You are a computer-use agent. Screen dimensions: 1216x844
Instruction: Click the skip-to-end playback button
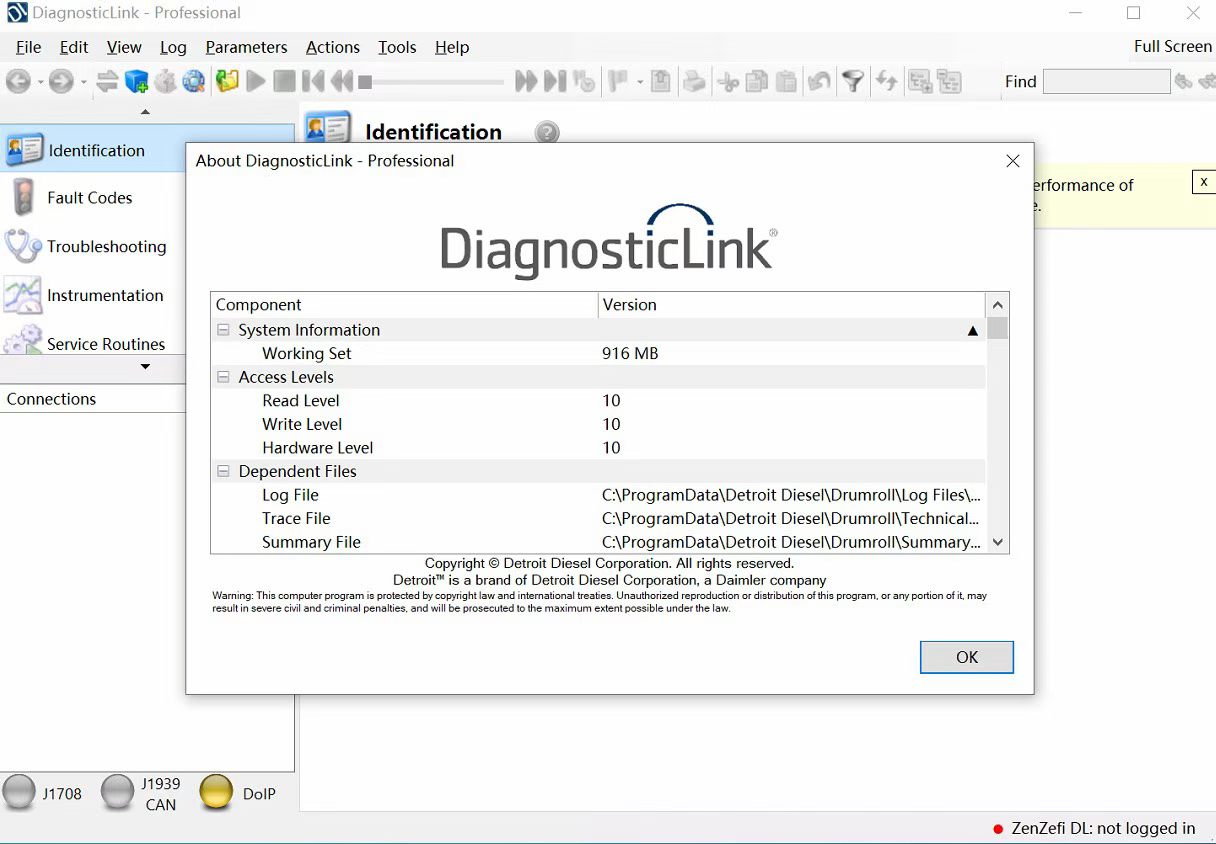point(555,82)
